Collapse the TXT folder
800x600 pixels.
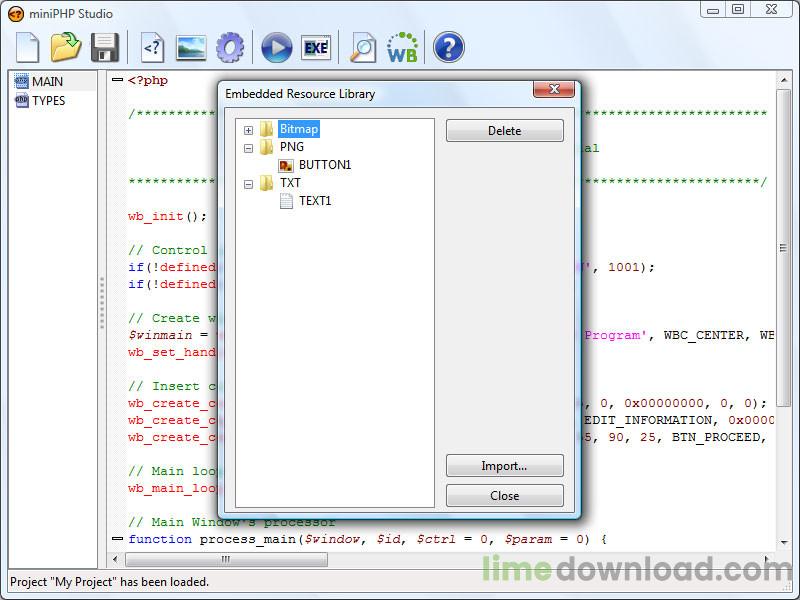click(x=248, y=183)
